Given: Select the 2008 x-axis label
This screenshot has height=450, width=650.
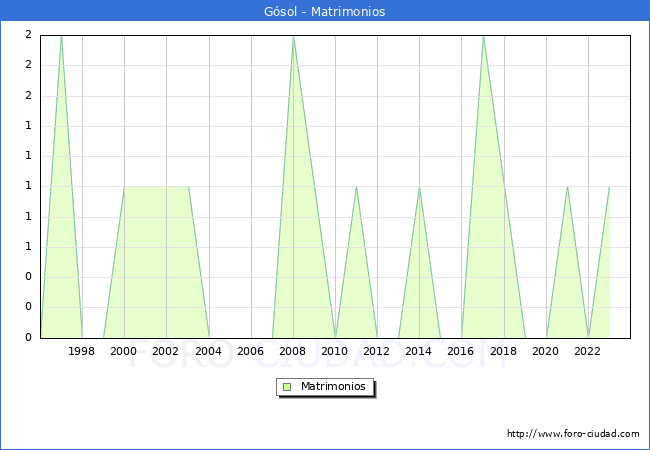Looking at the screenshot, I should click(293, 351).
